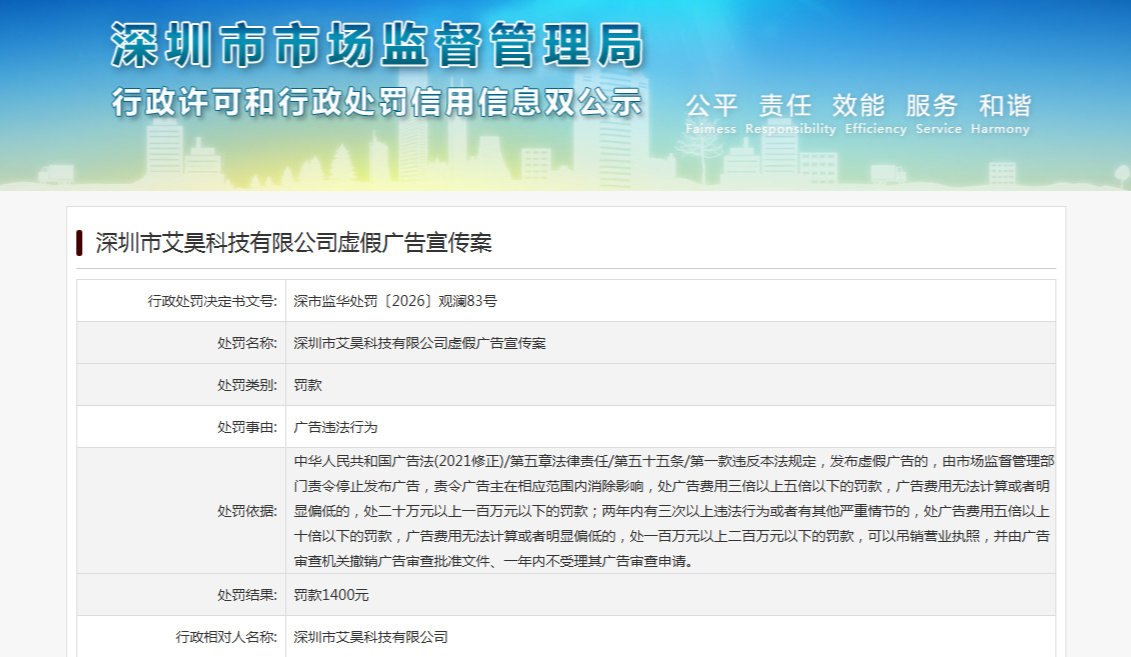Click the 服务 Service slogan
Viewport: 1131px width, 657px height.
click(x=938, y=114)
